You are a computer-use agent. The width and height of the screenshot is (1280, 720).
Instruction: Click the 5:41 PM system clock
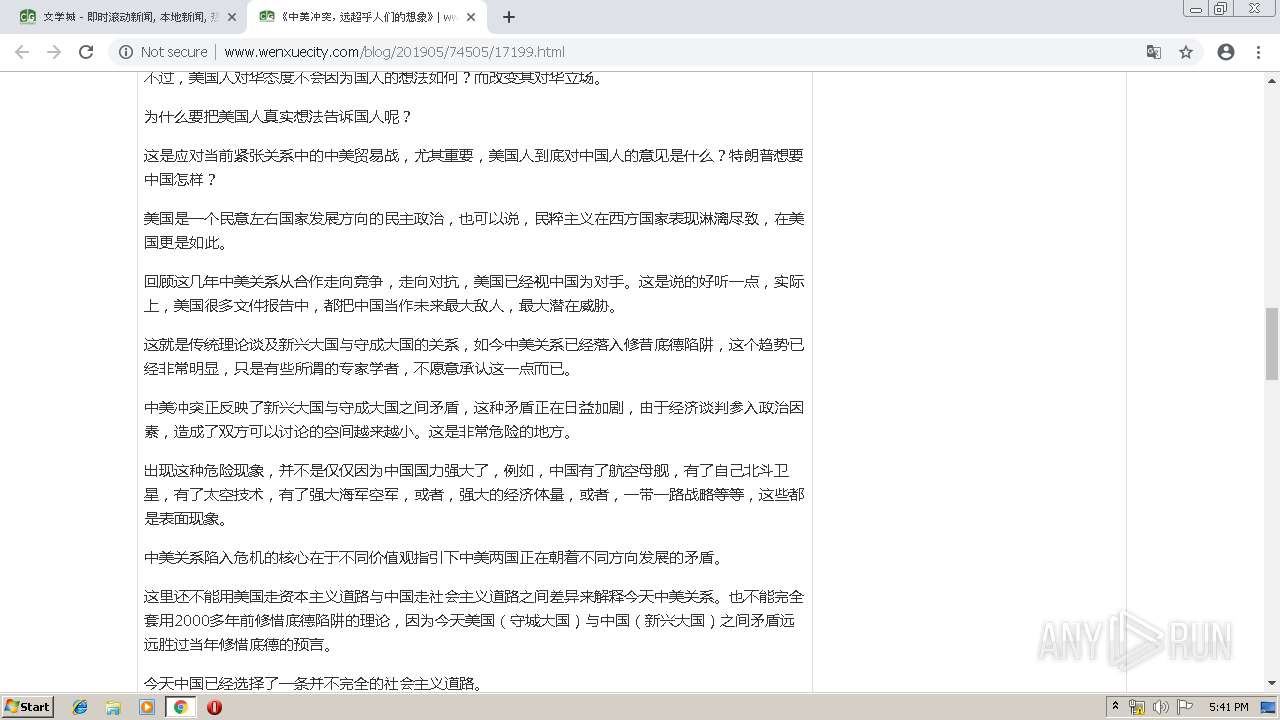[1228, 707]
